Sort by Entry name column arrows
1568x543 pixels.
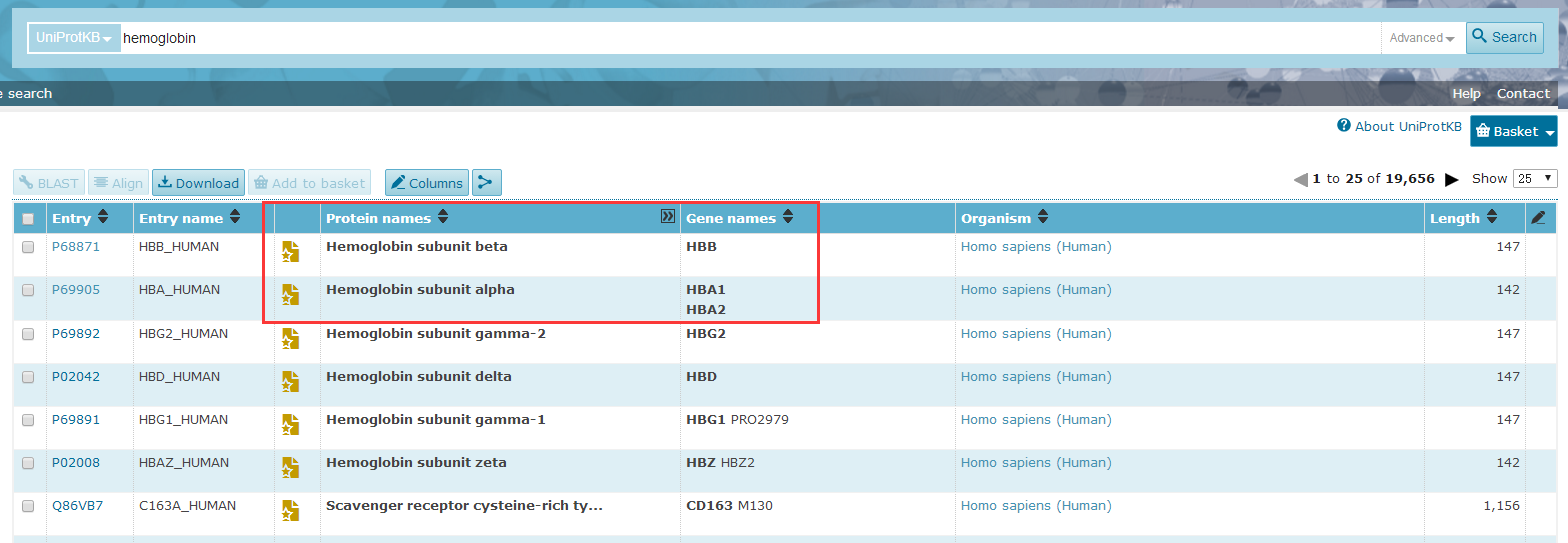pos(235,218)
